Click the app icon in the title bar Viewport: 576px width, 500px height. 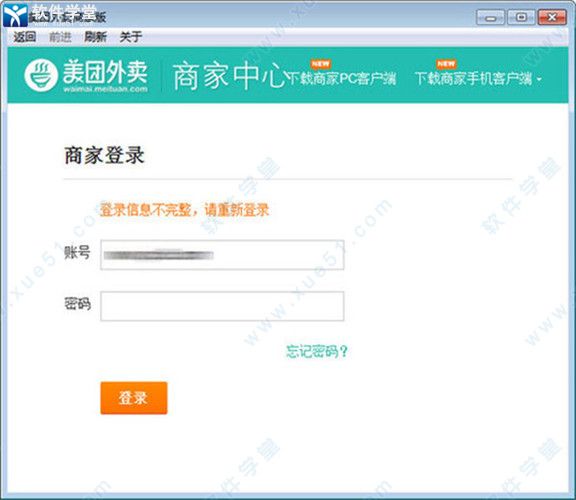(x=15, y=15)
